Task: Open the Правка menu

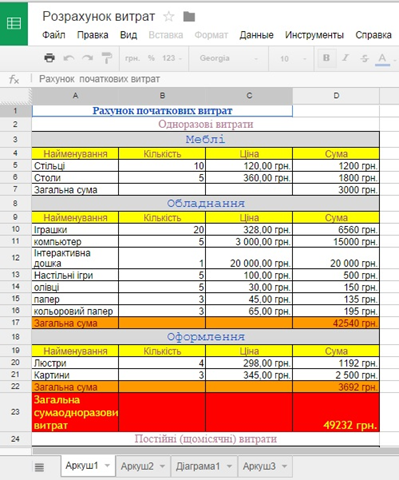Action: [93, 35]
